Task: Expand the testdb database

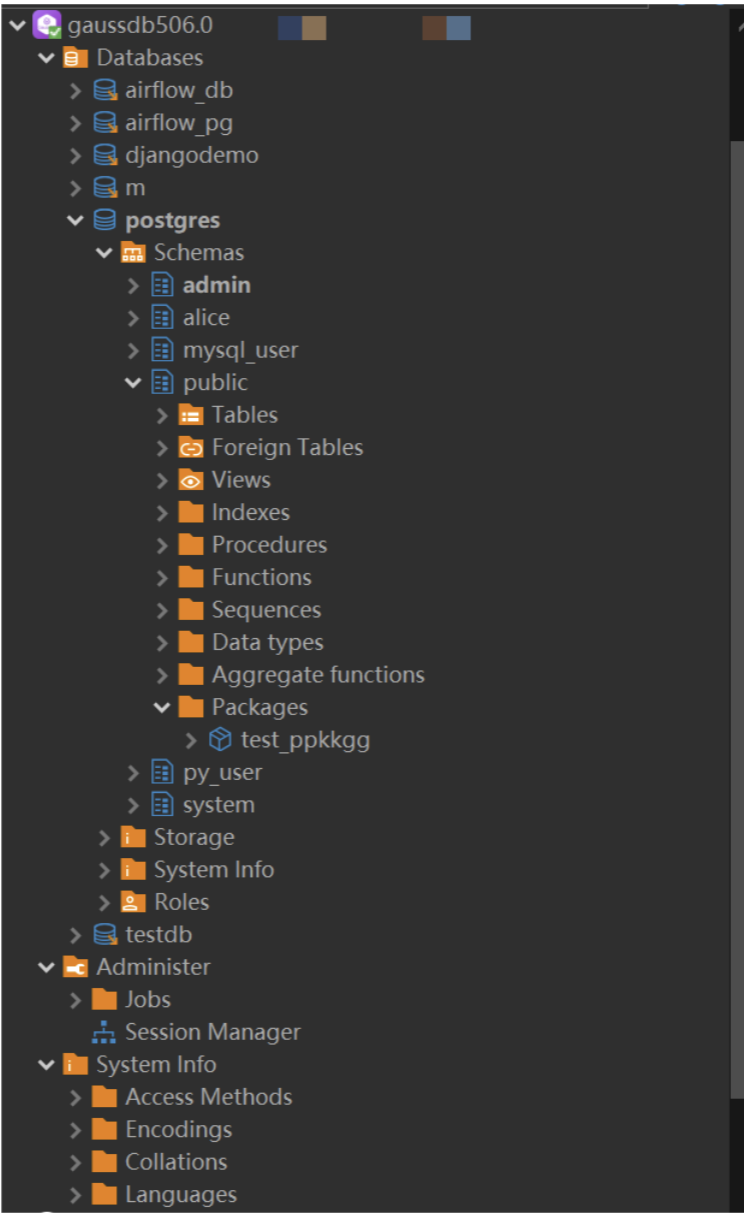Action: [x=75, y=935]
